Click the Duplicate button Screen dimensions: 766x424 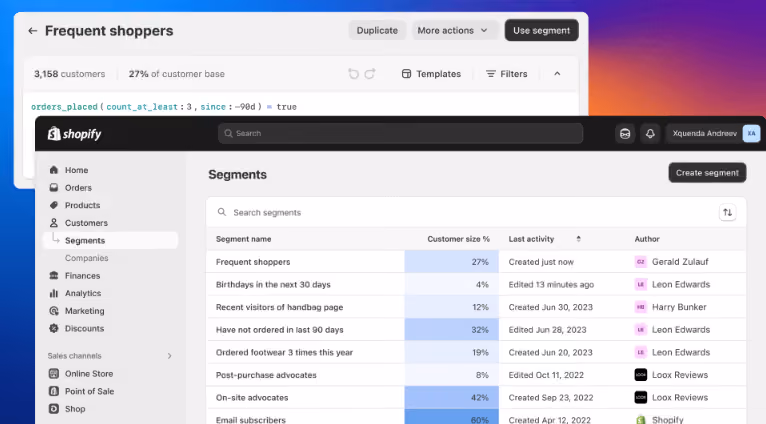pyautogui.click(x=377, y=30)
